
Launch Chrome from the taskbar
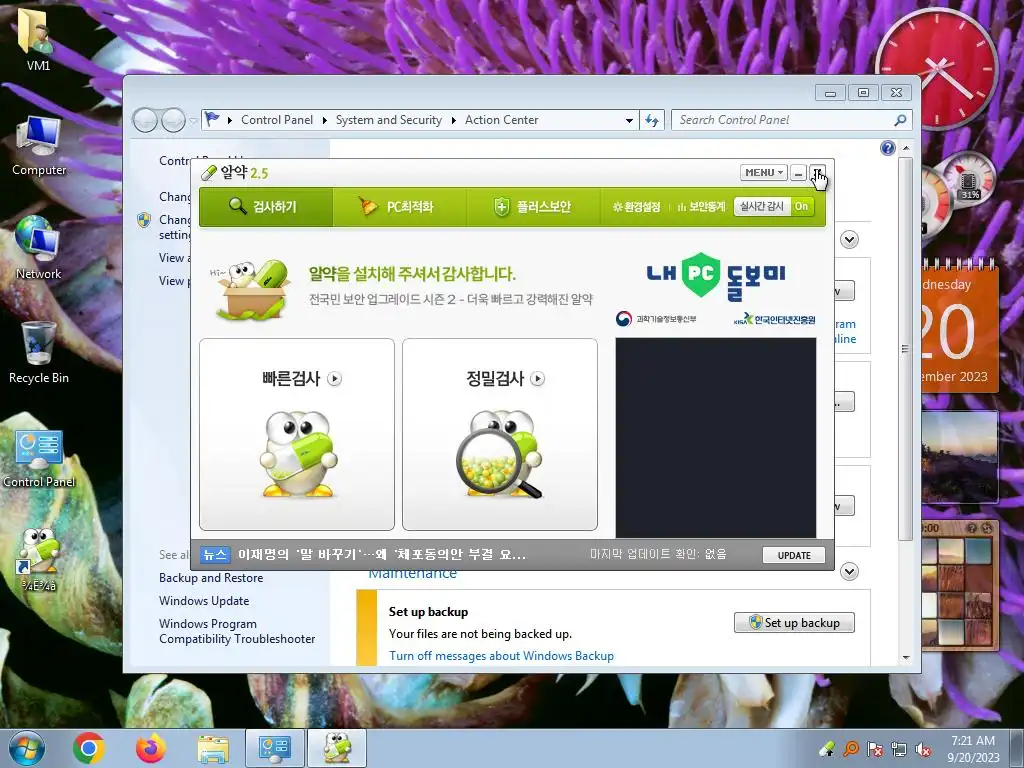coord(89,748)
